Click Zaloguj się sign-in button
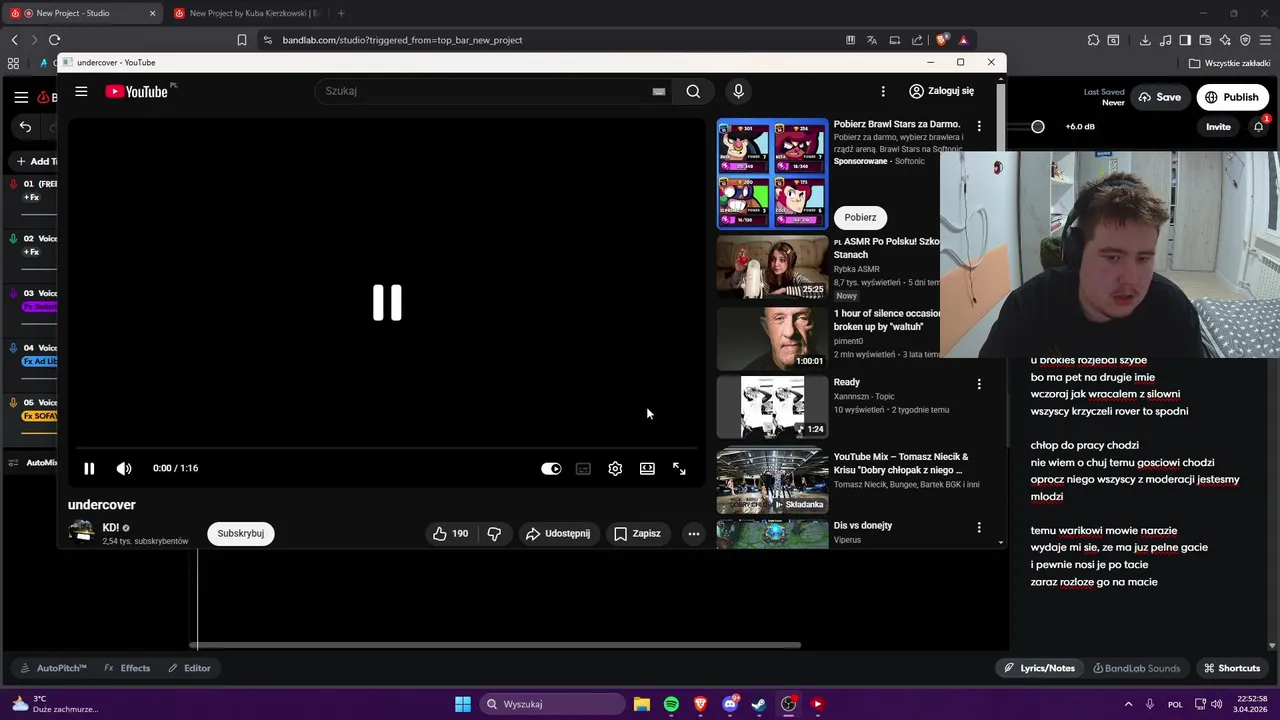The width and height of the screenshot is (1280, 720). pos(941,91)
